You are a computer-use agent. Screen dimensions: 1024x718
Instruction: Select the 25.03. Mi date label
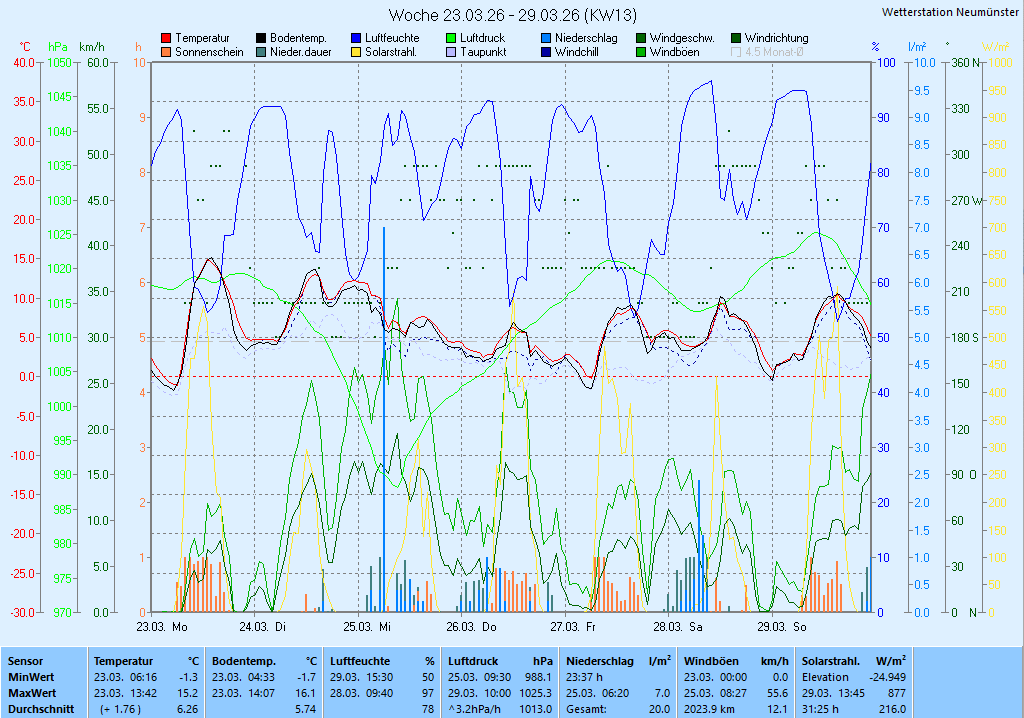point(370,627)
